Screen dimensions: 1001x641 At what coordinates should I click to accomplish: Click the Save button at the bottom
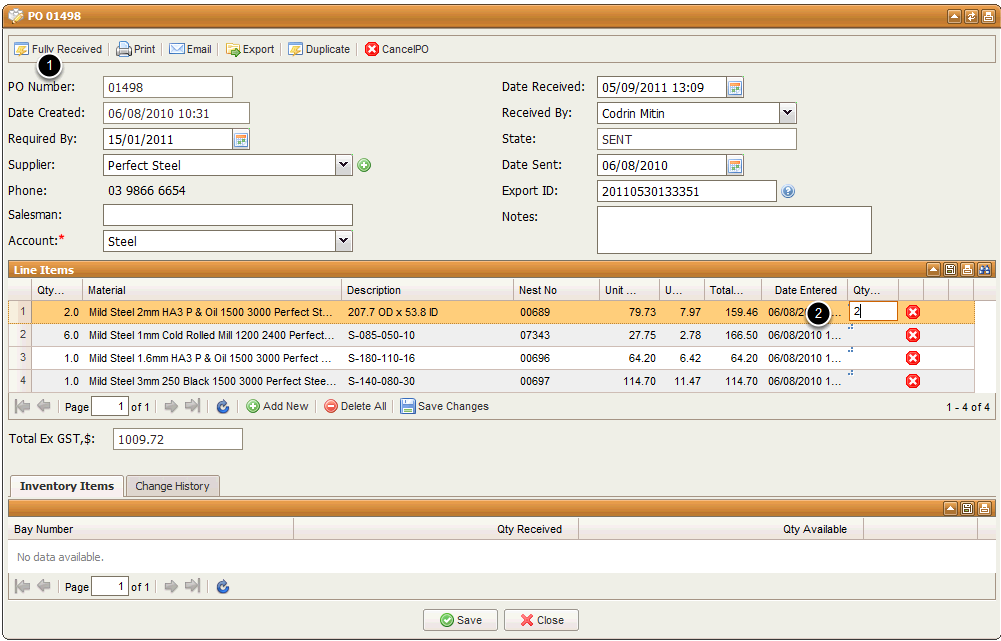coord(460,620)
